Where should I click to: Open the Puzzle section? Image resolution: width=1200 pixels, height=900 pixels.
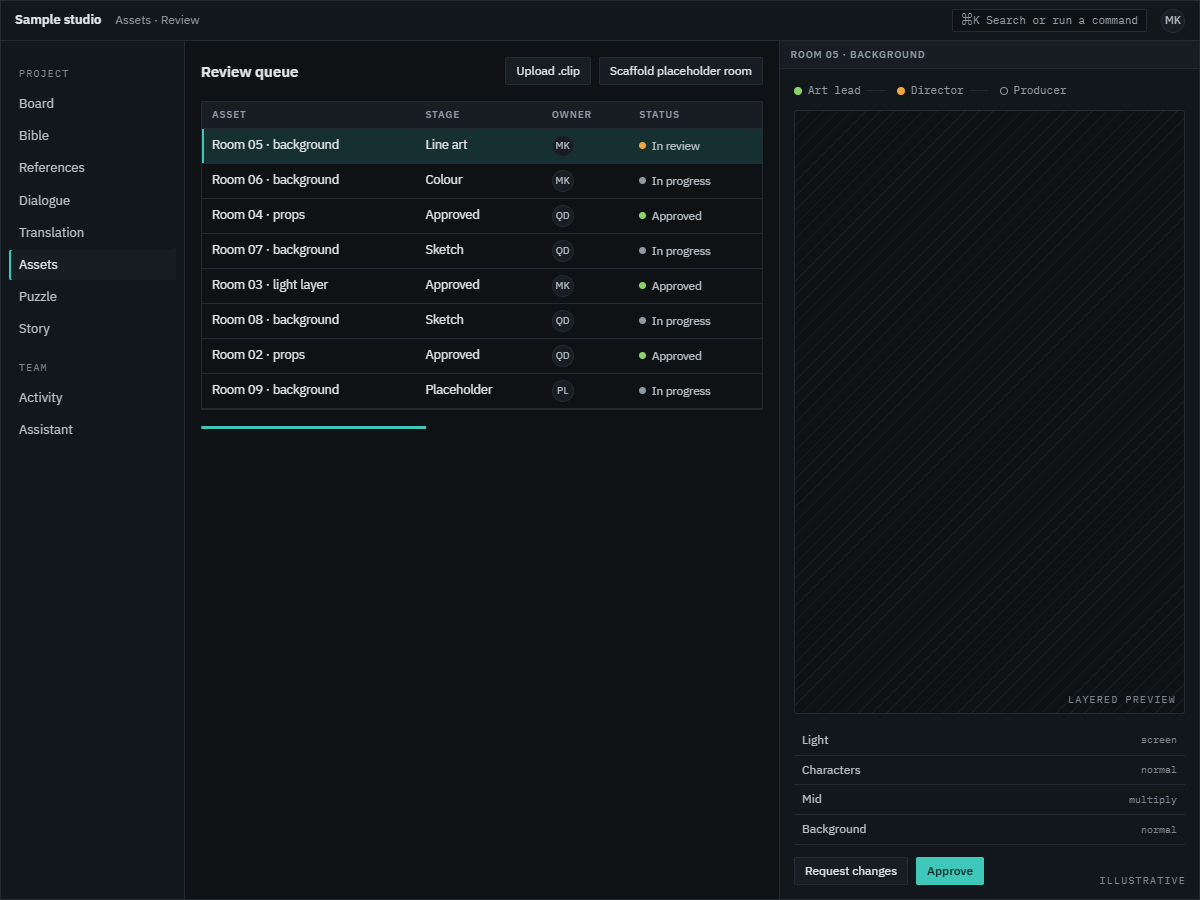coord(93,296)
